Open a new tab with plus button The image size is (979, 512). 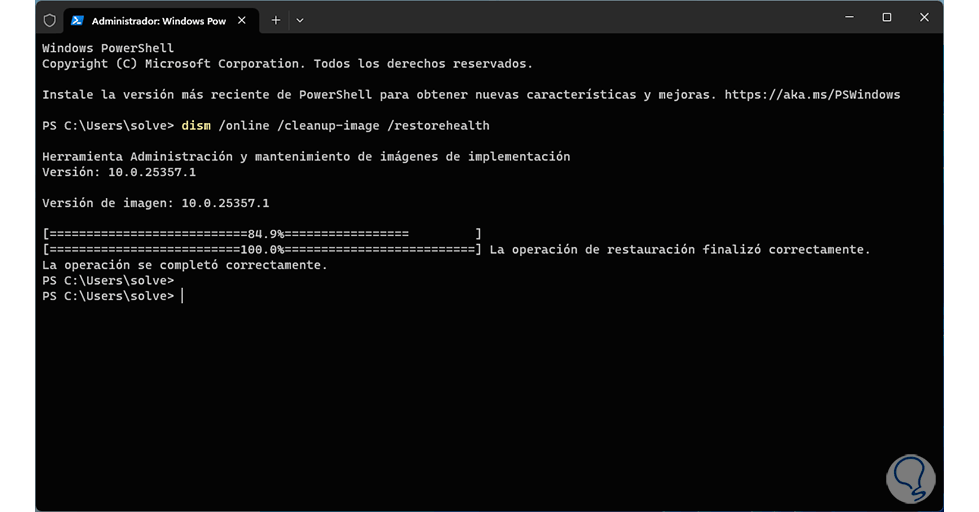point(276,20)
